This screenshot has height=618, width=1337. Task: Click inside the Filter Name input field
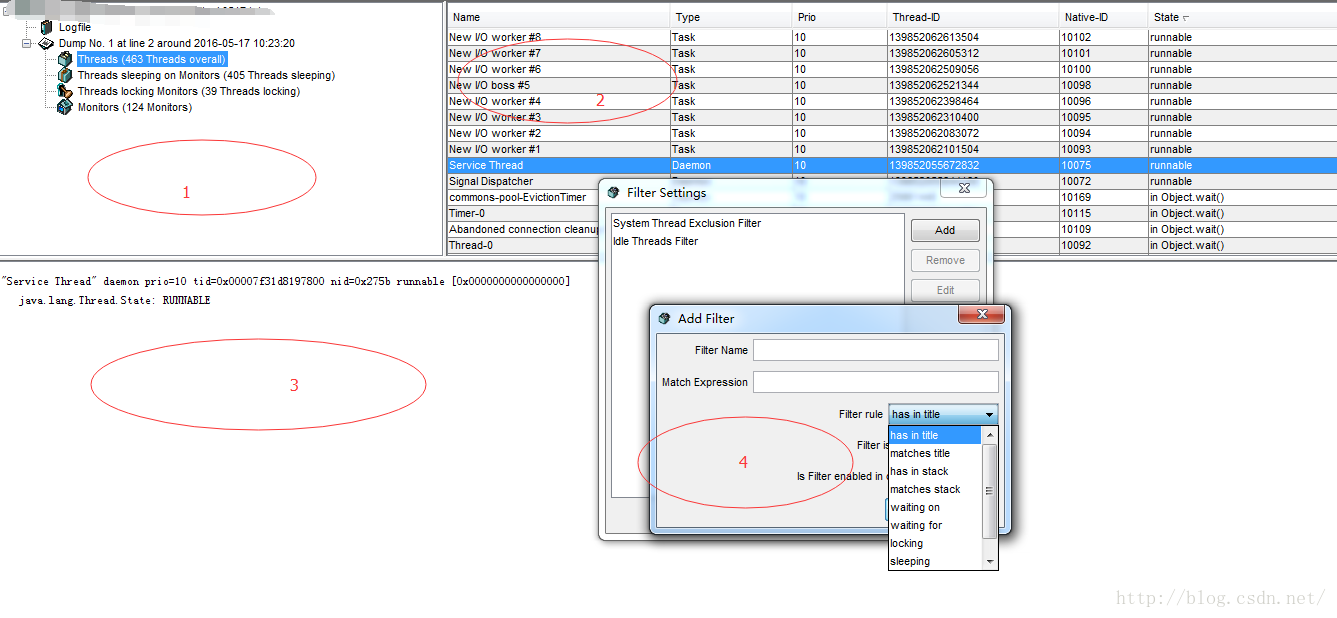click(875, 349)
